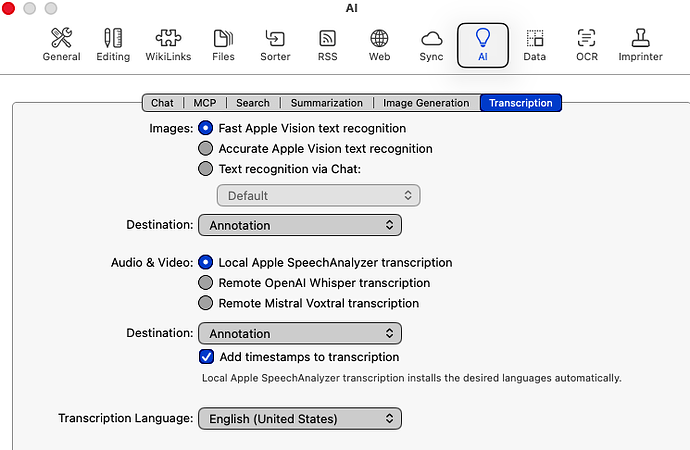690x450 pixels.
Task: Open the RSS feed settings
Action: [327, 45]
